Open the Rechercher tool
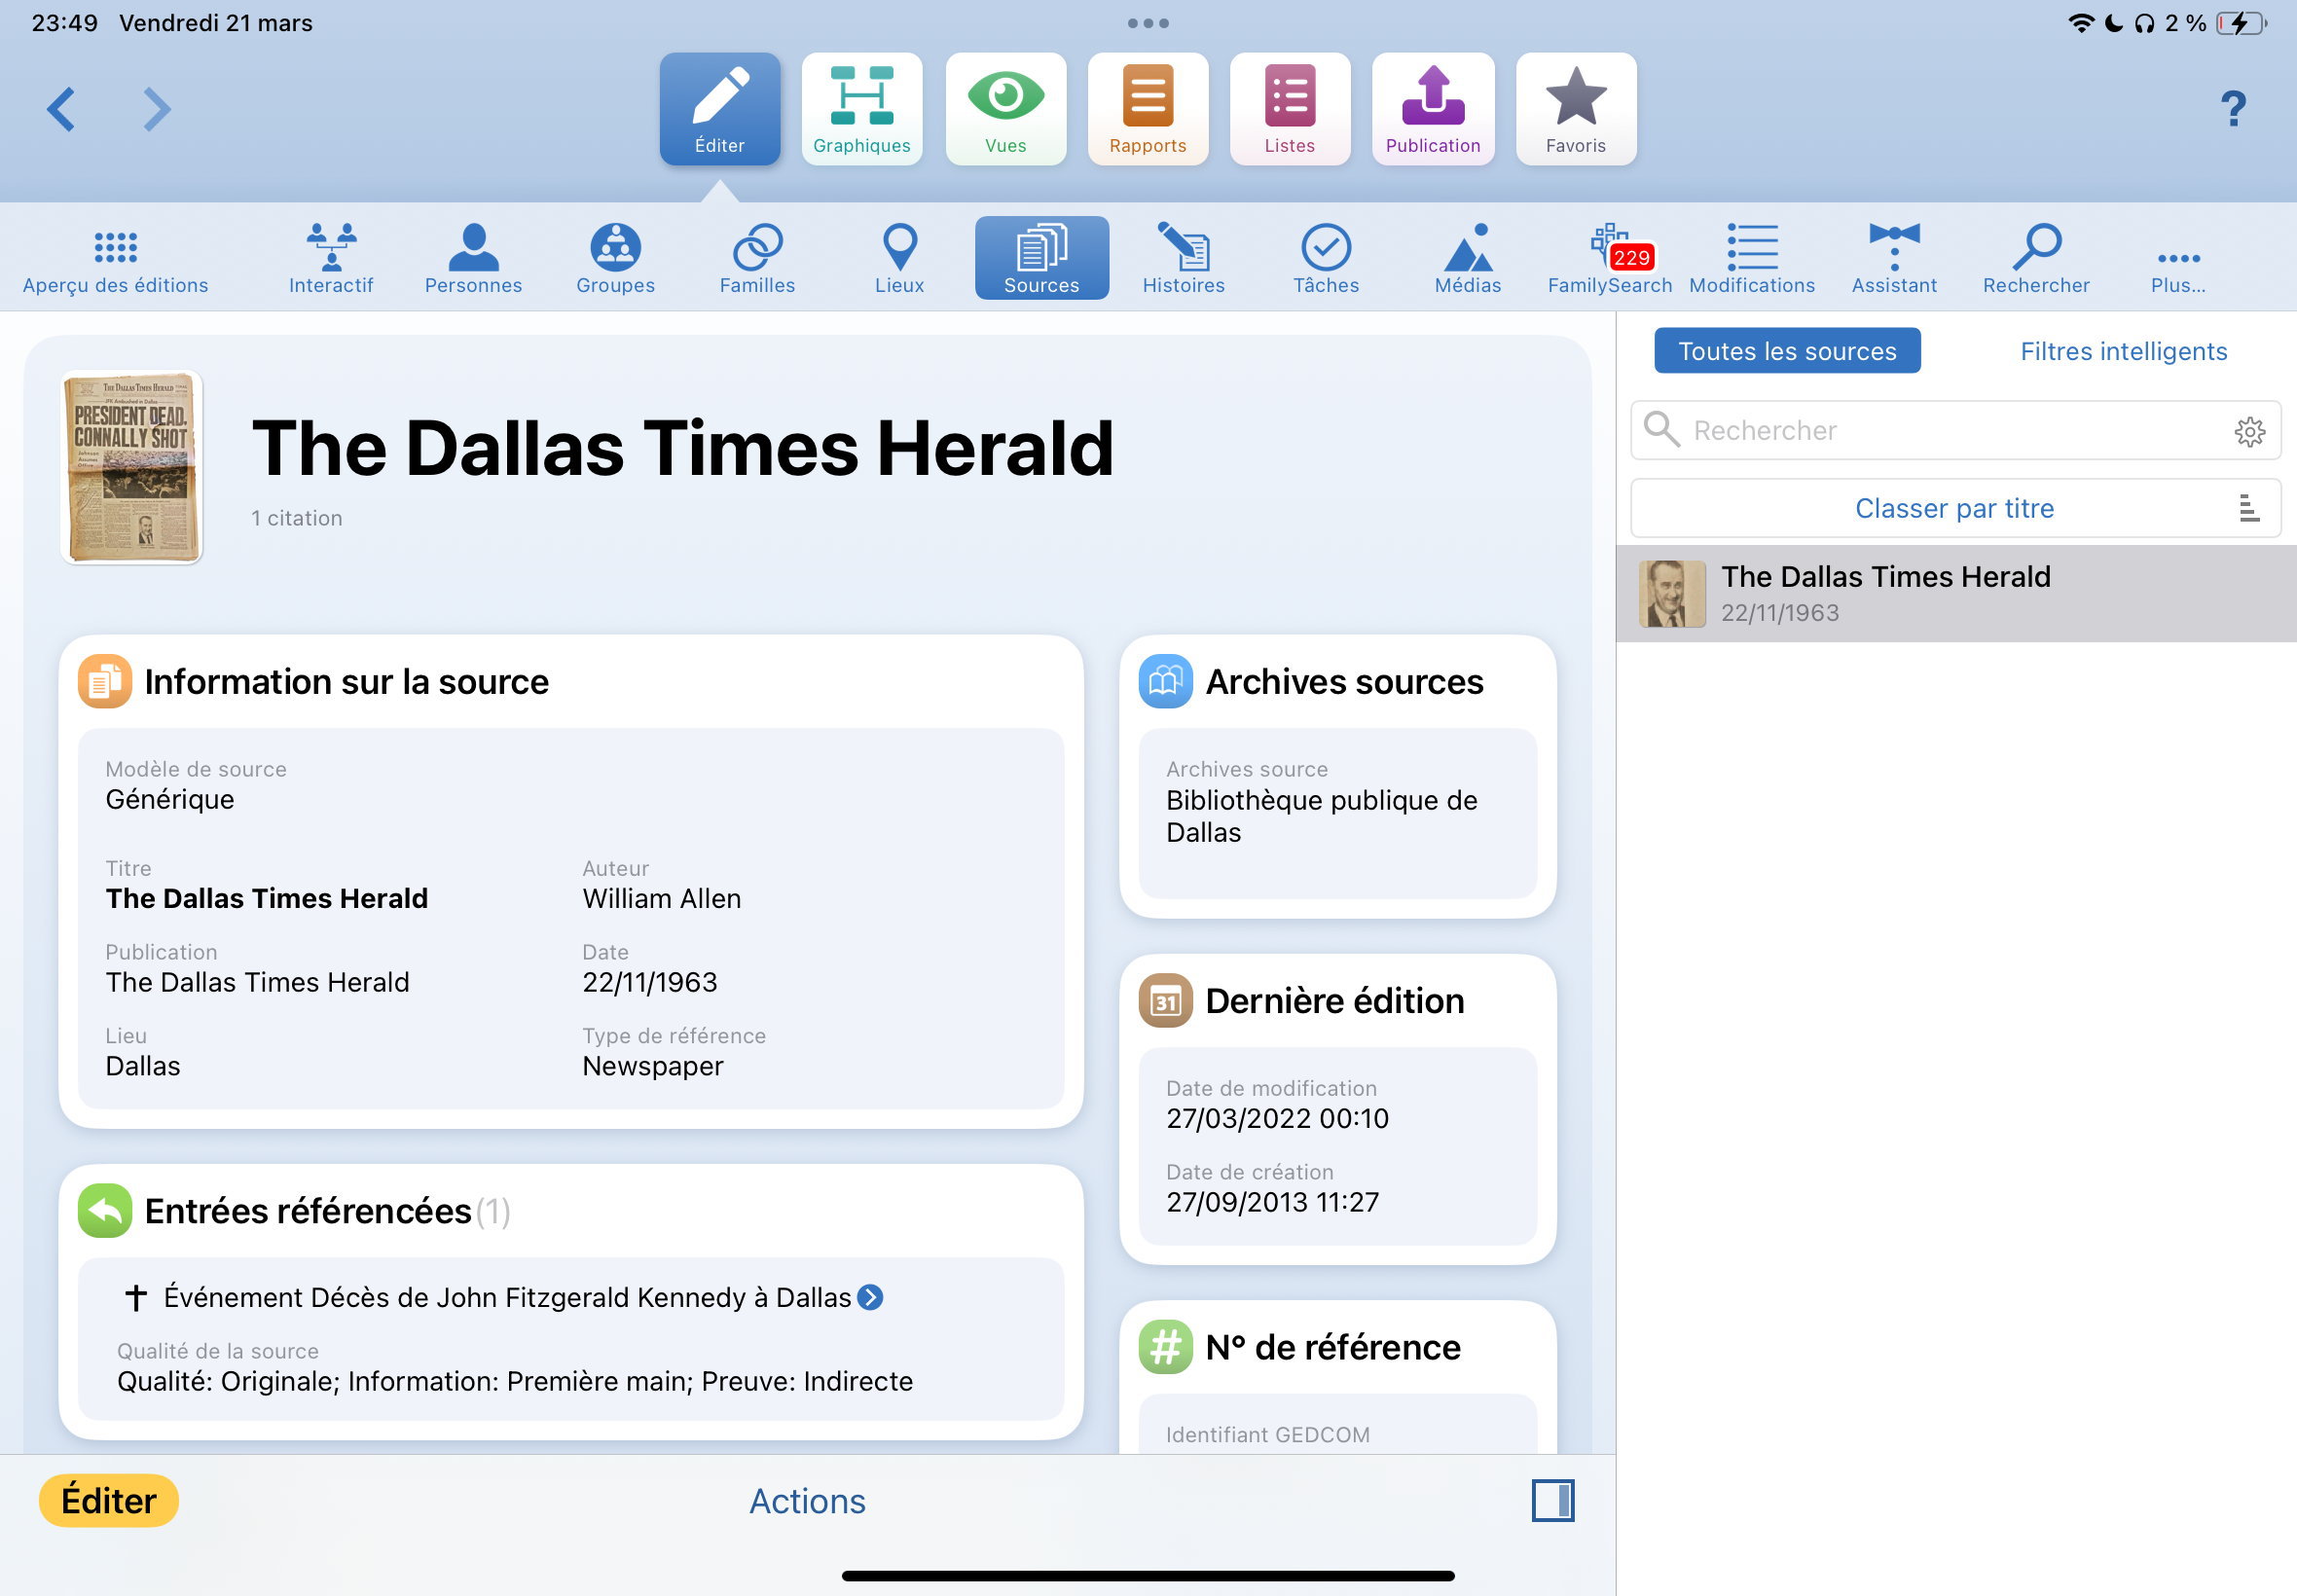The height and width of the screenshot is (1596, 2297). (x=2036, y=259)
